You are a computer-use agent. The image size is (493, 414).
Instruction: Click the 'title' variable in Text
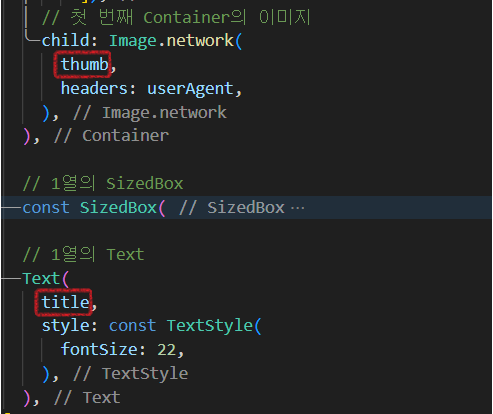pyautogui.click(x=65, y=302)
